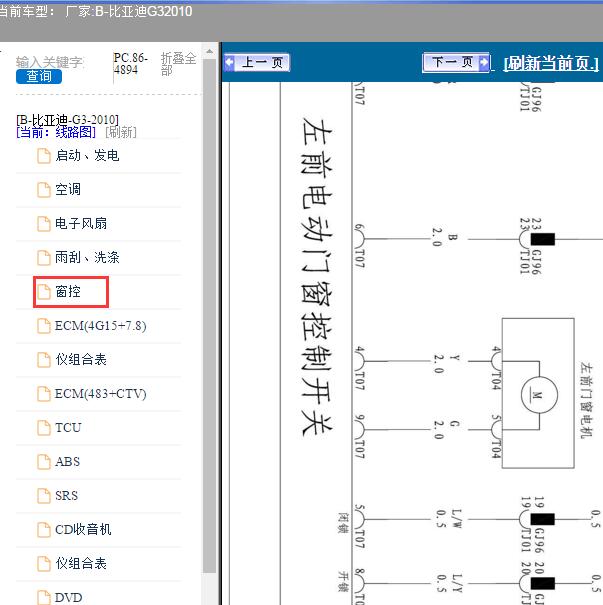Click document icon beside 启动、发电

(44, 156)
